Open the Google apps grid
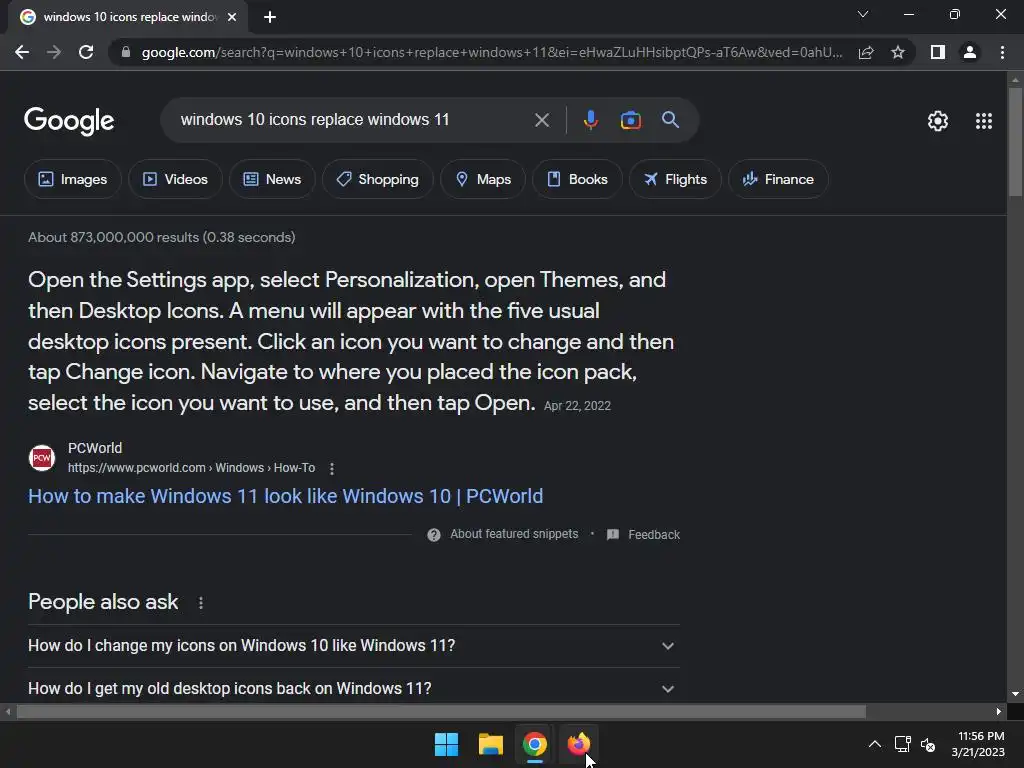Viewport: 1024px width, 768px height. [x=984, y=121]
